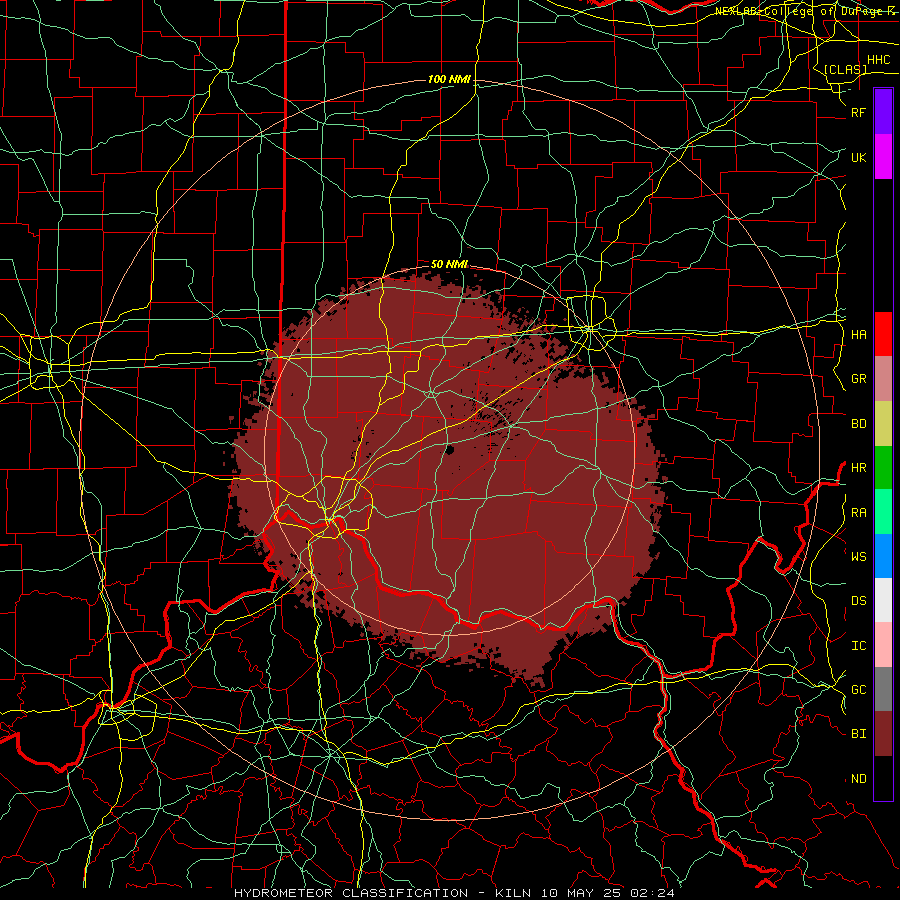The height and width of the screenshot is (900, 900).
Task: Click the RF purple legend swatch
Action: pyautogui.click(x=883, y=112)
